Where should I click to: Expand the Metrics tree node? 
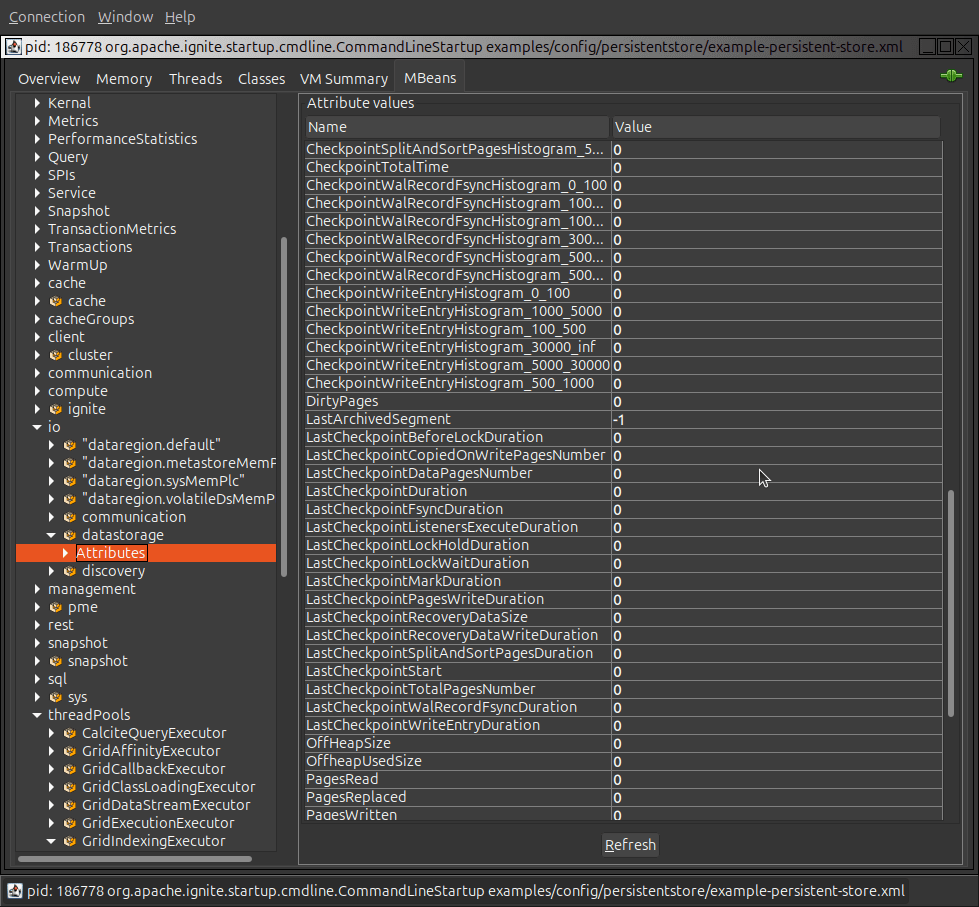(37, 121)
